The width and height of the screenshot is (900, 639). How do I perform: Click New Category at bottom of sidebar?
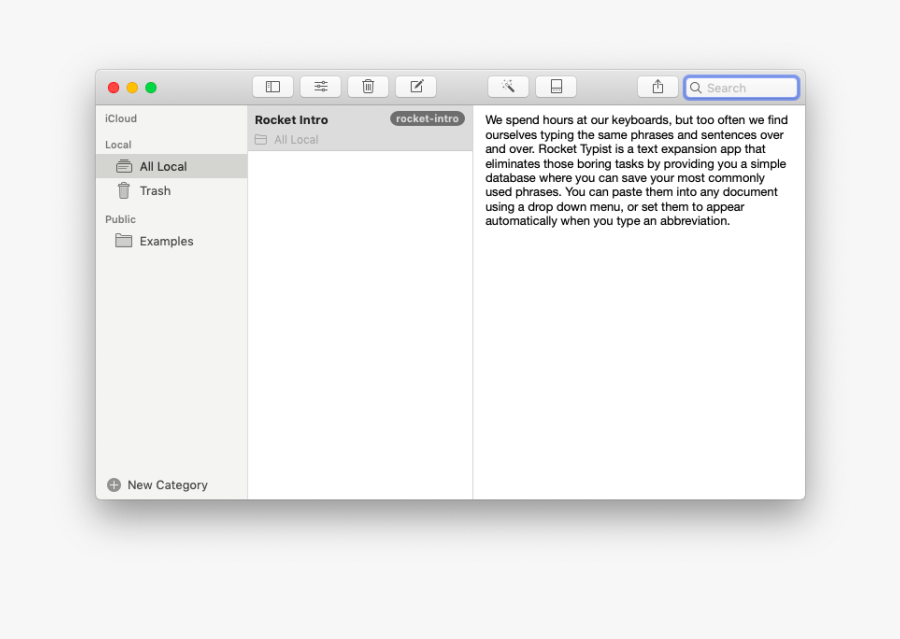[157, 485]
